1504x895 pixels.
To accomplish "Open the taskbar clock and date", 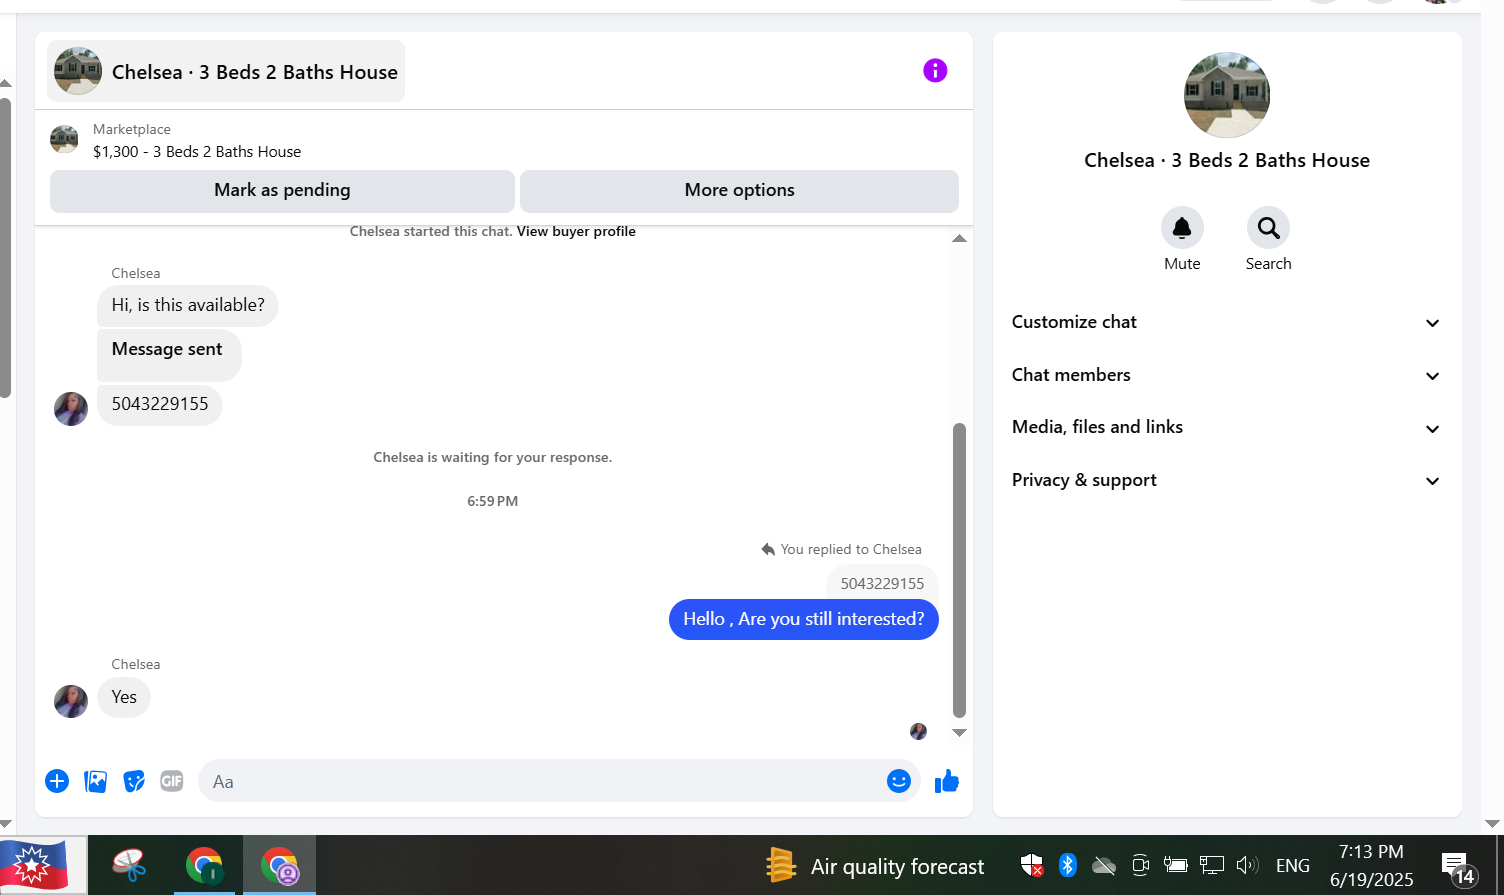I will (1371, 866).
